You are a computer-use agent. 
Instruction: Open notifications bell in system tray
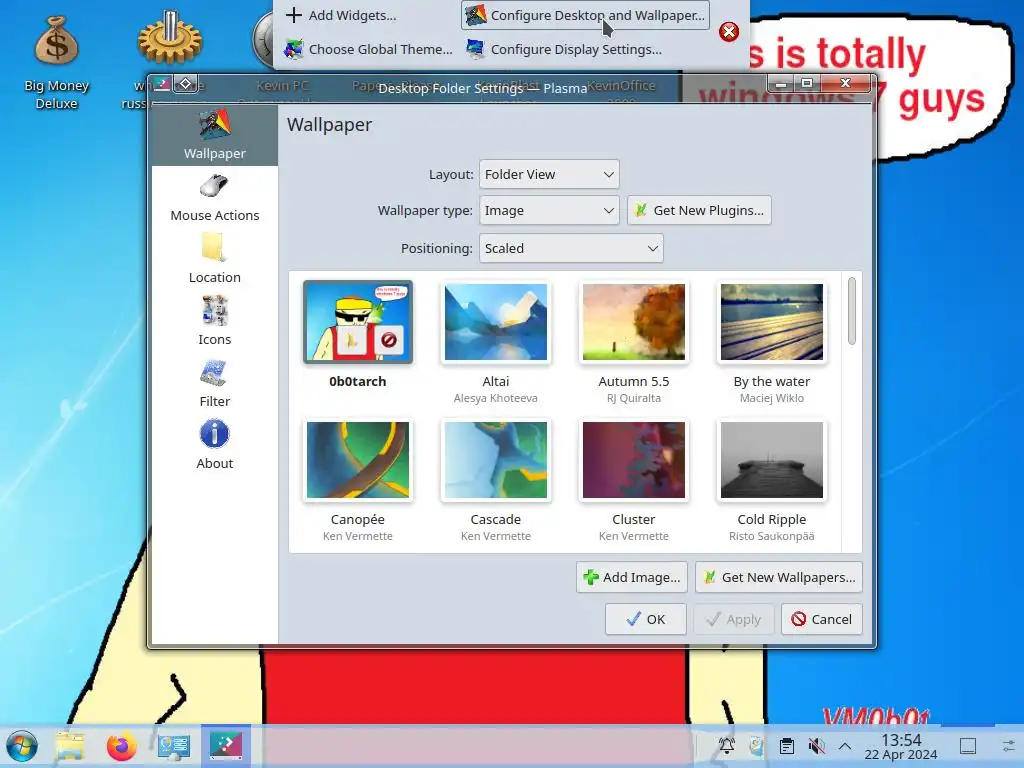[x=726, y=746]
